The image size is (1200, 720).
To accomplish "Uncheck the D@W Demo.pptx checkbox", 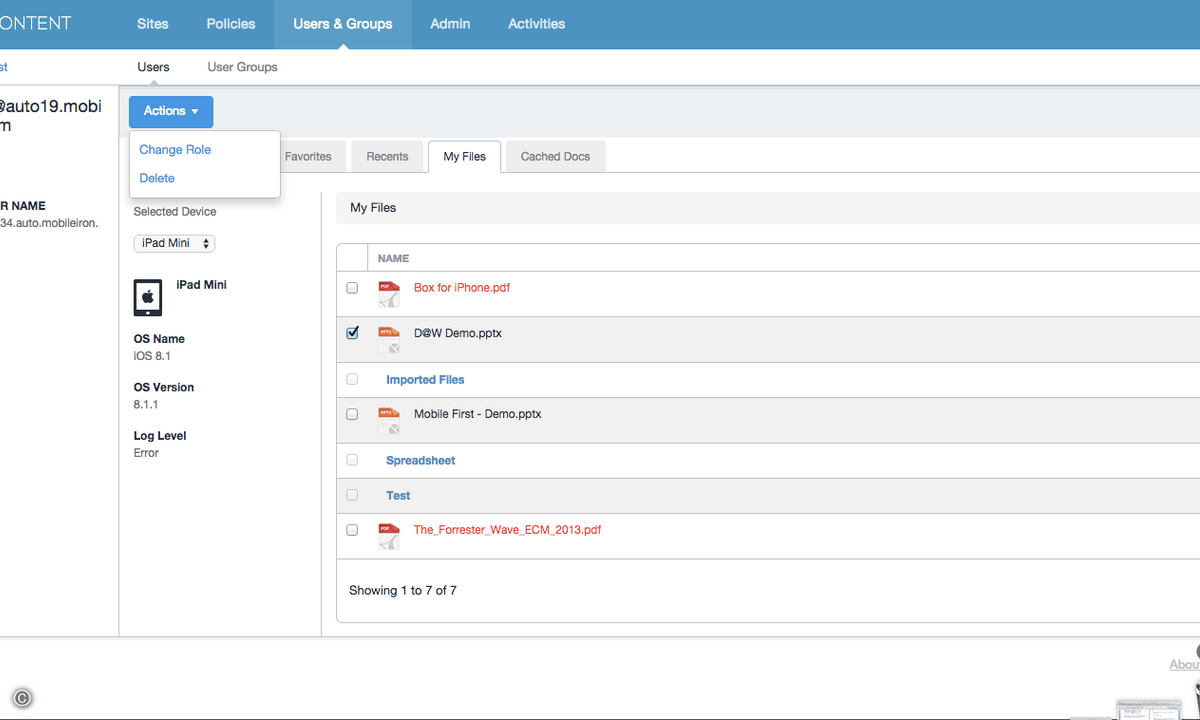I will [x=352, y=333].
